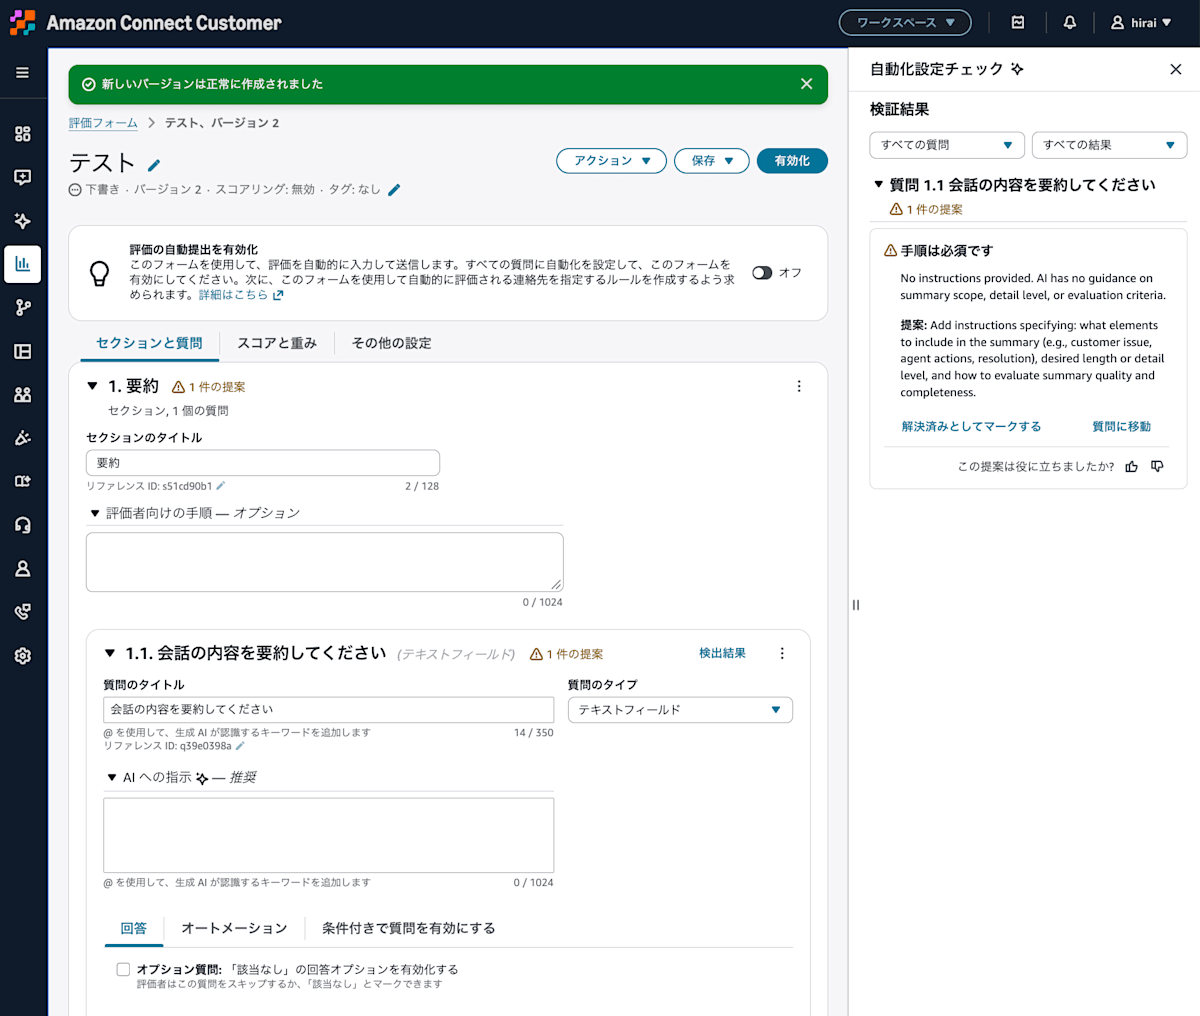Collapse AI への指示 expander
Screen dimensions: 1200x1016
click(x=112, y=778)
